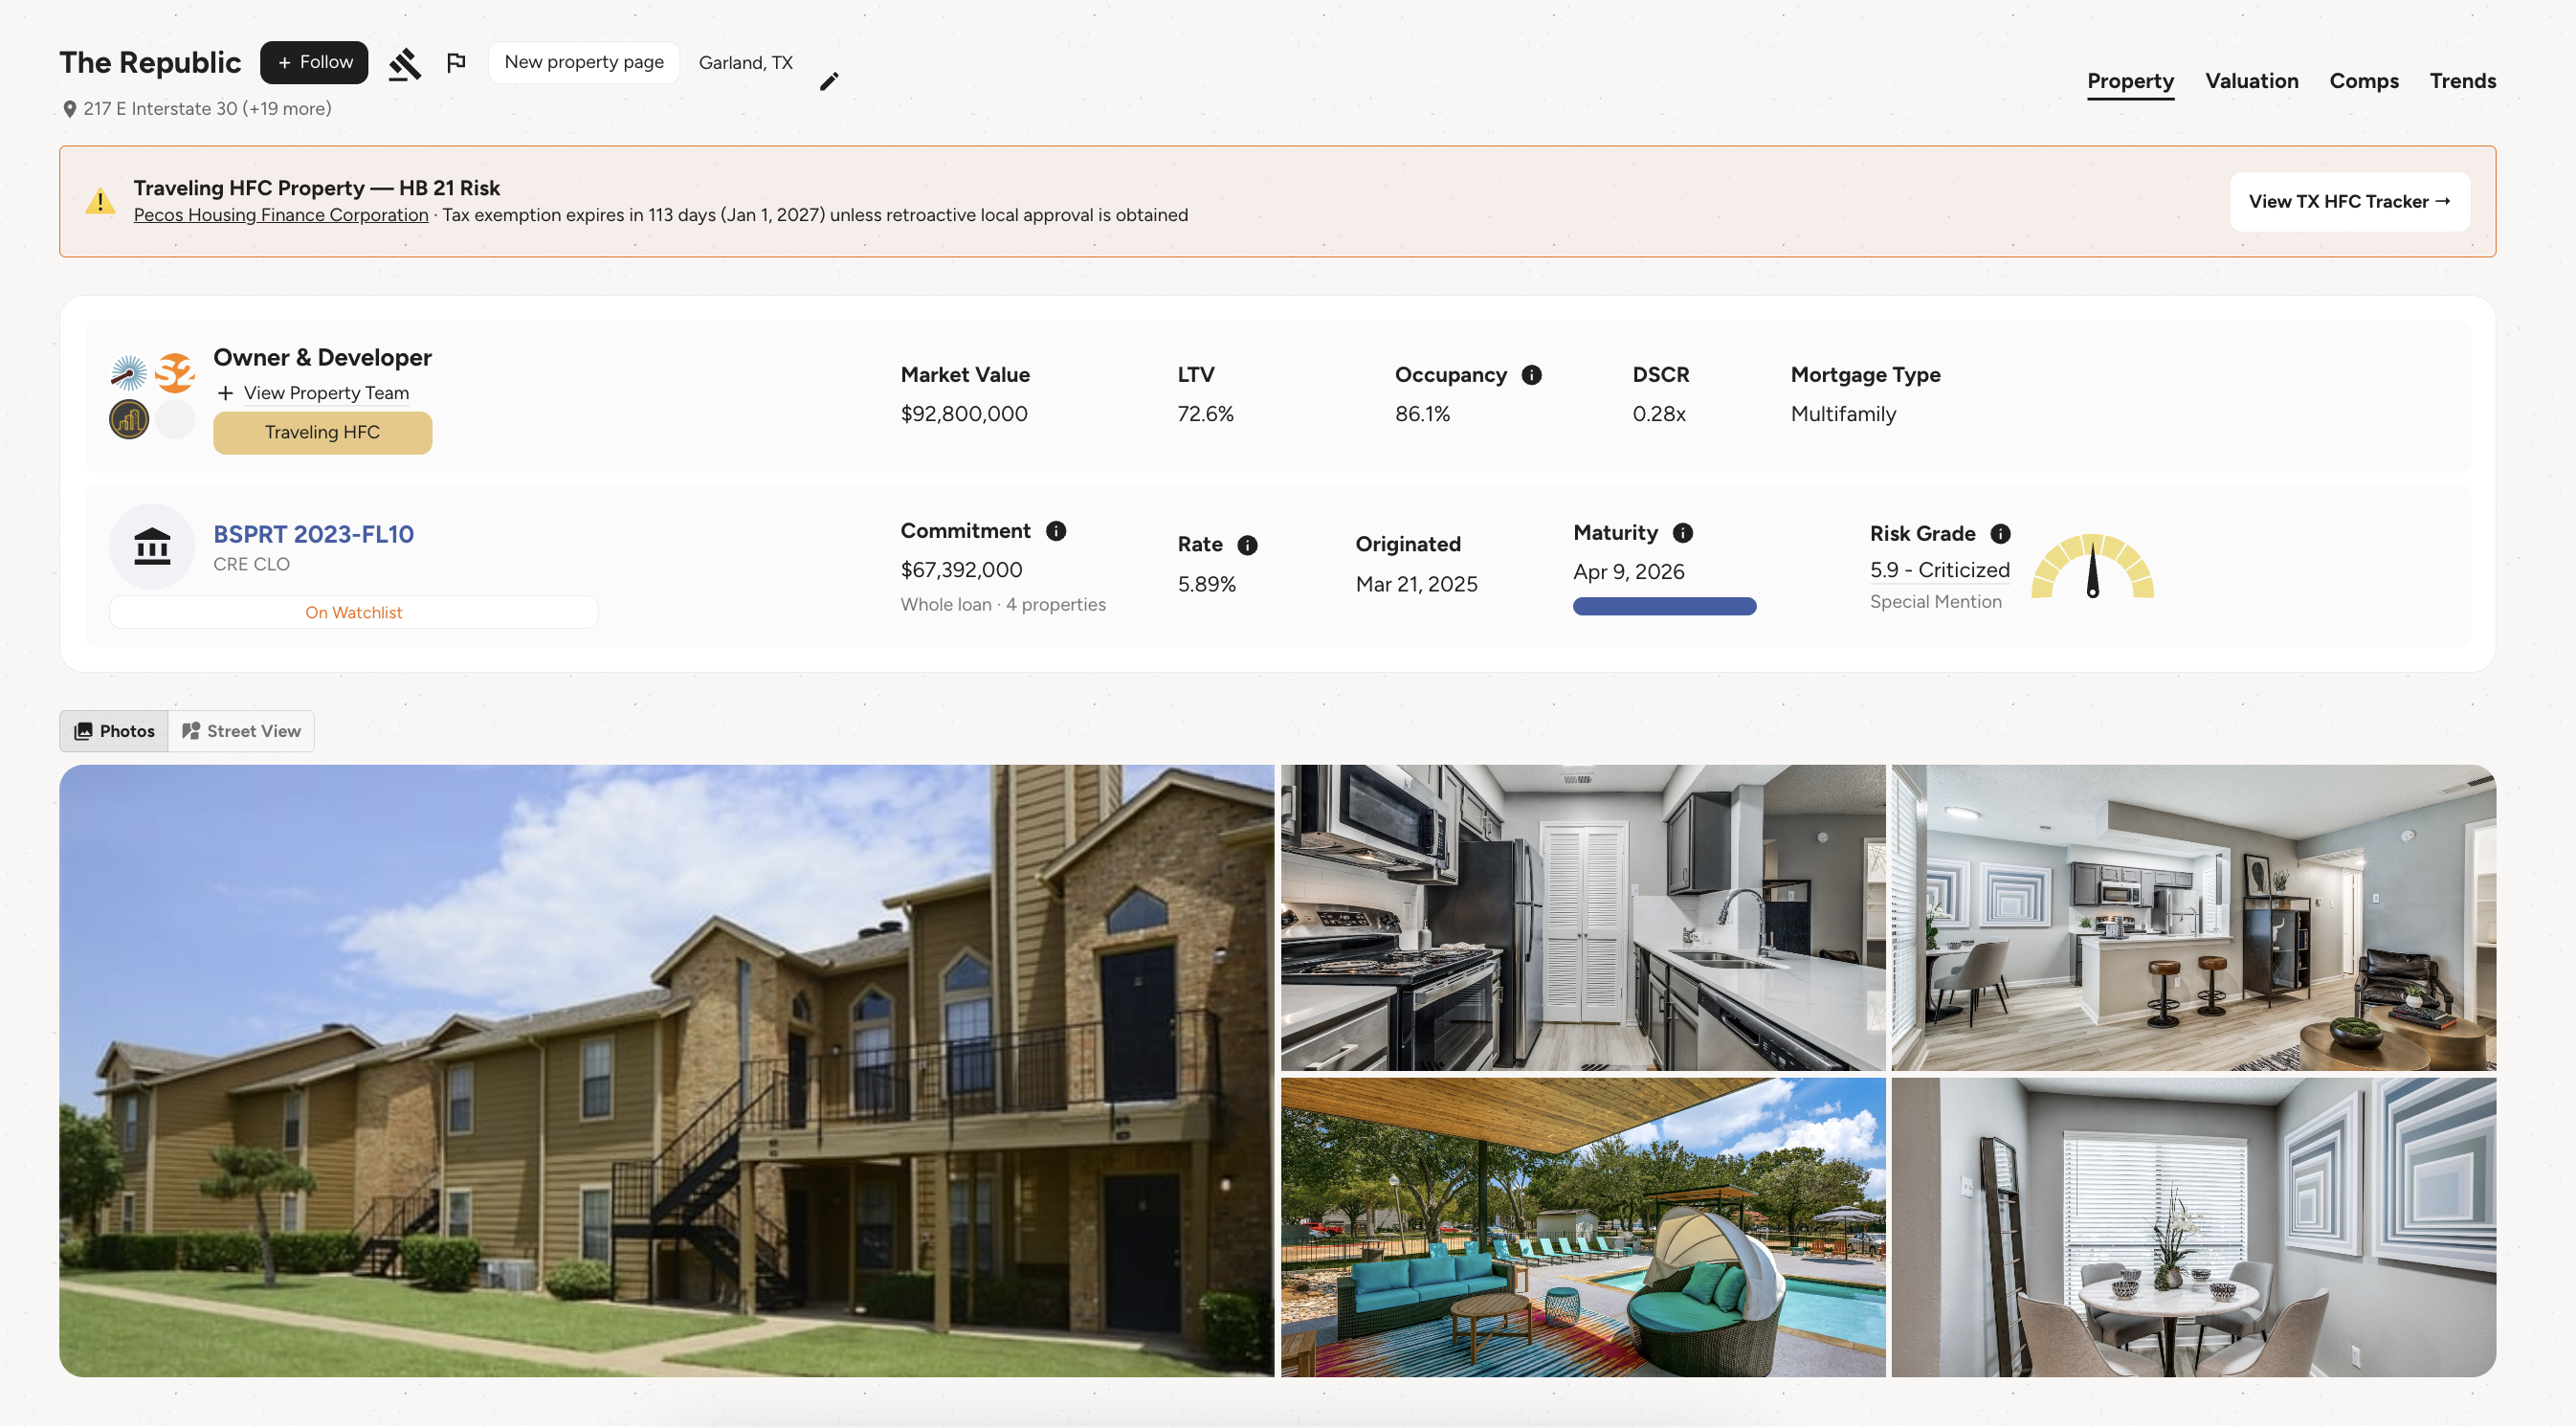Open the living room photo thumbnail

(2193, 917)
